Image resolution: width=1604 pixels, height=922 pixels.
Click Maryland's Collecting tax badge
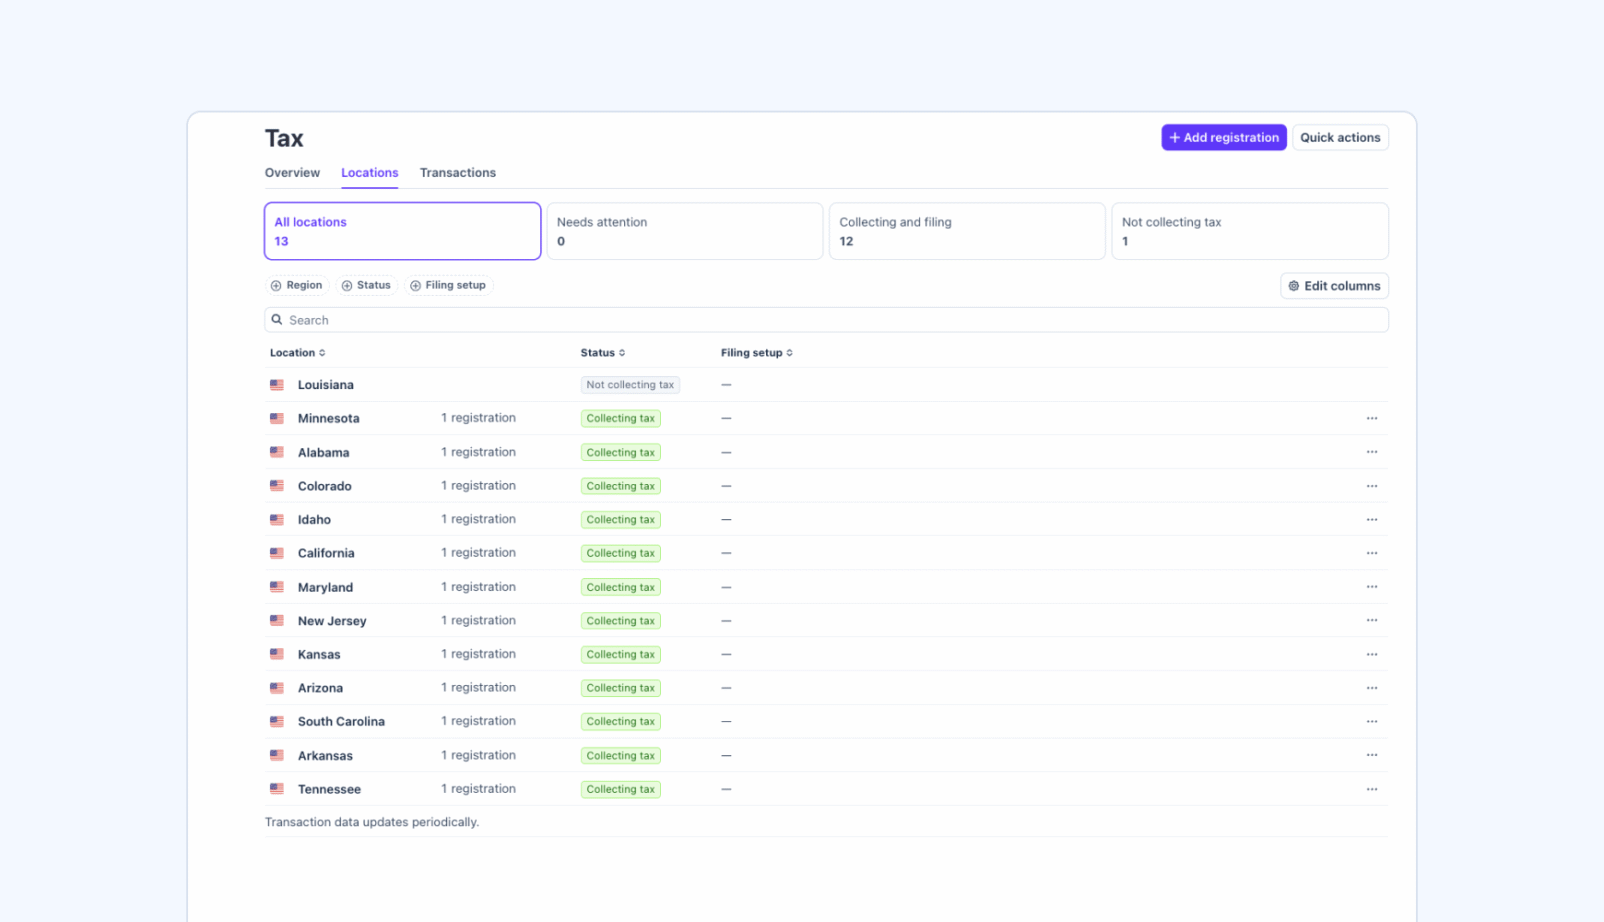pyautogui.click(x=620, y=587)
